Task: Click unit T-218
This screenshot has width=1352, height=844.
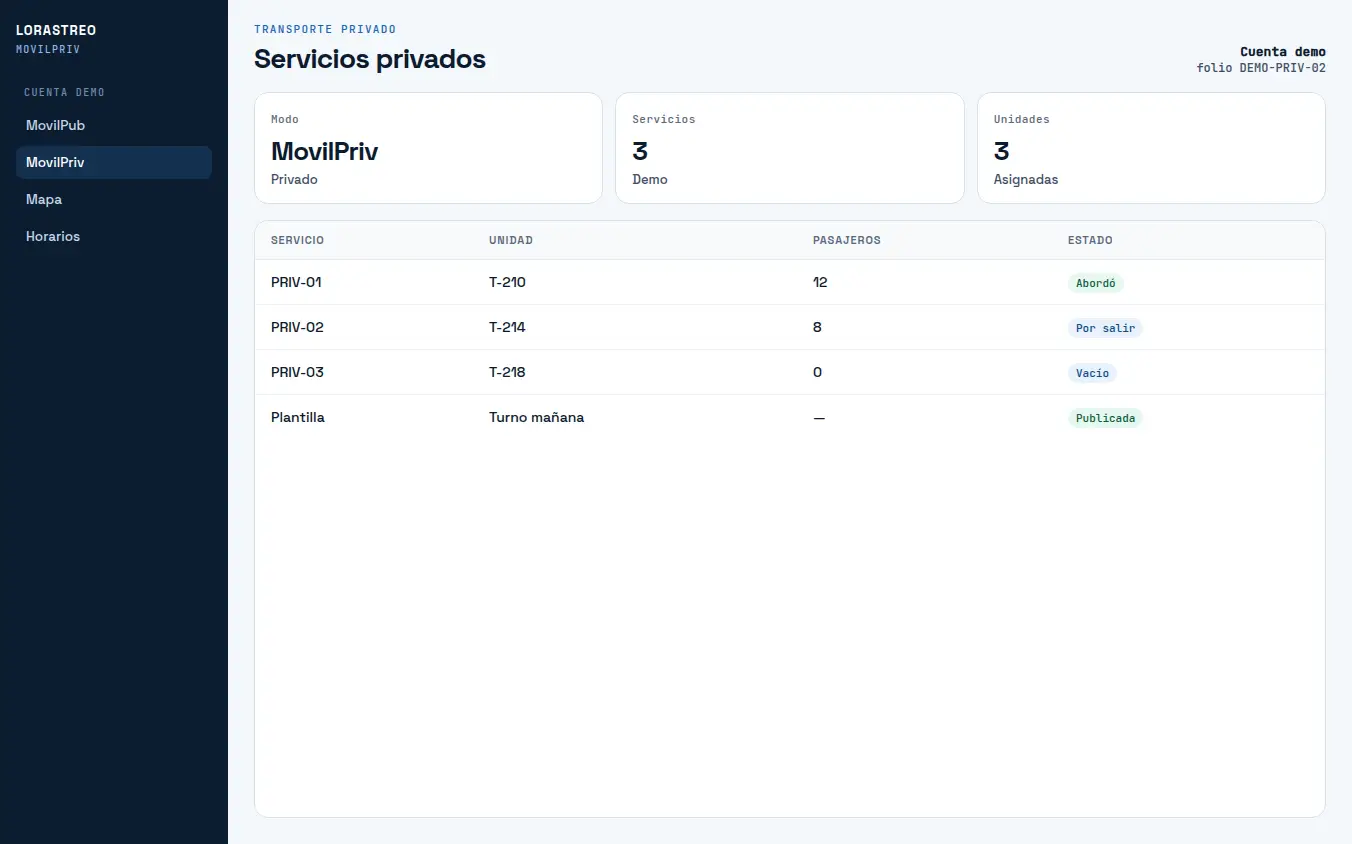Action: point(507,372)
